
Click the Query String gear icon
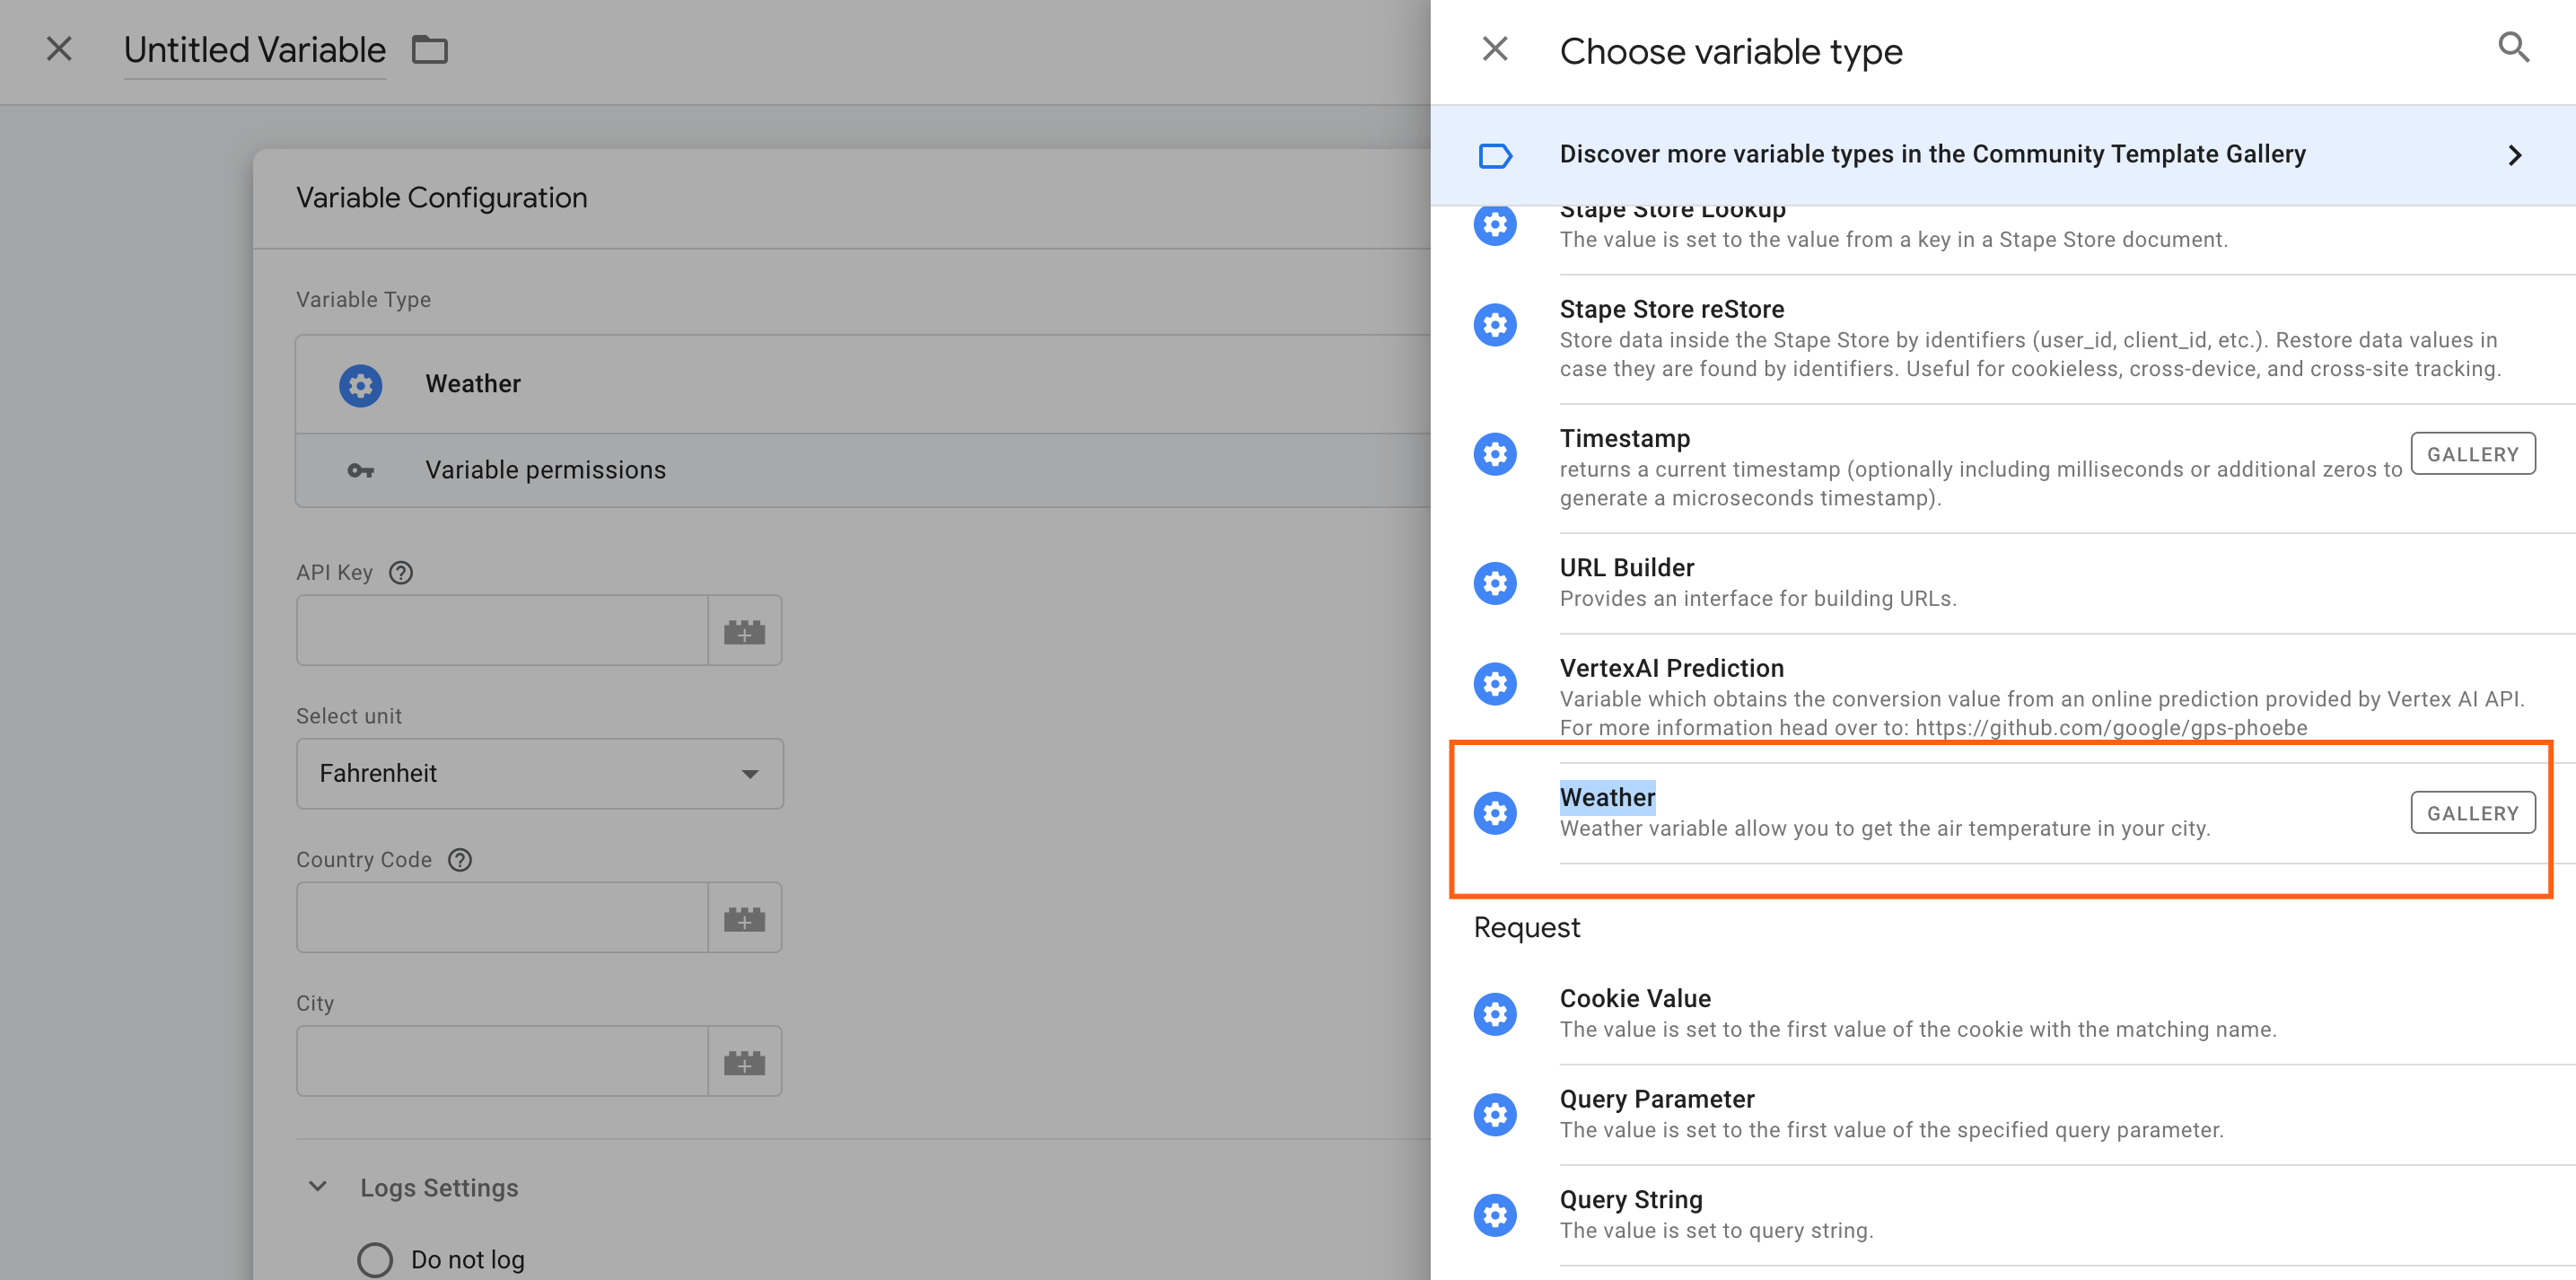[x=1495, y=1215]
